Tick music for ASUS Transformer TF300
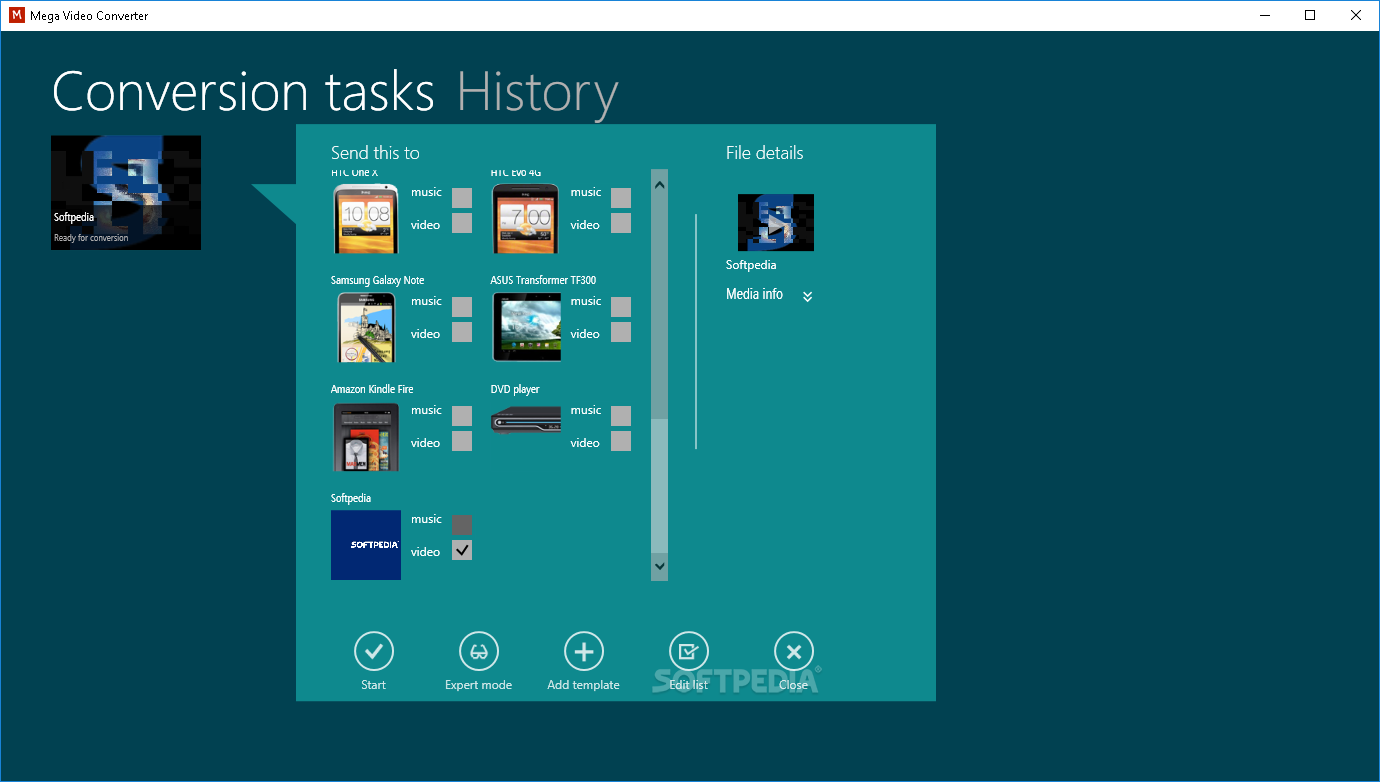1380x782 pixels. [x=621, y=307]
